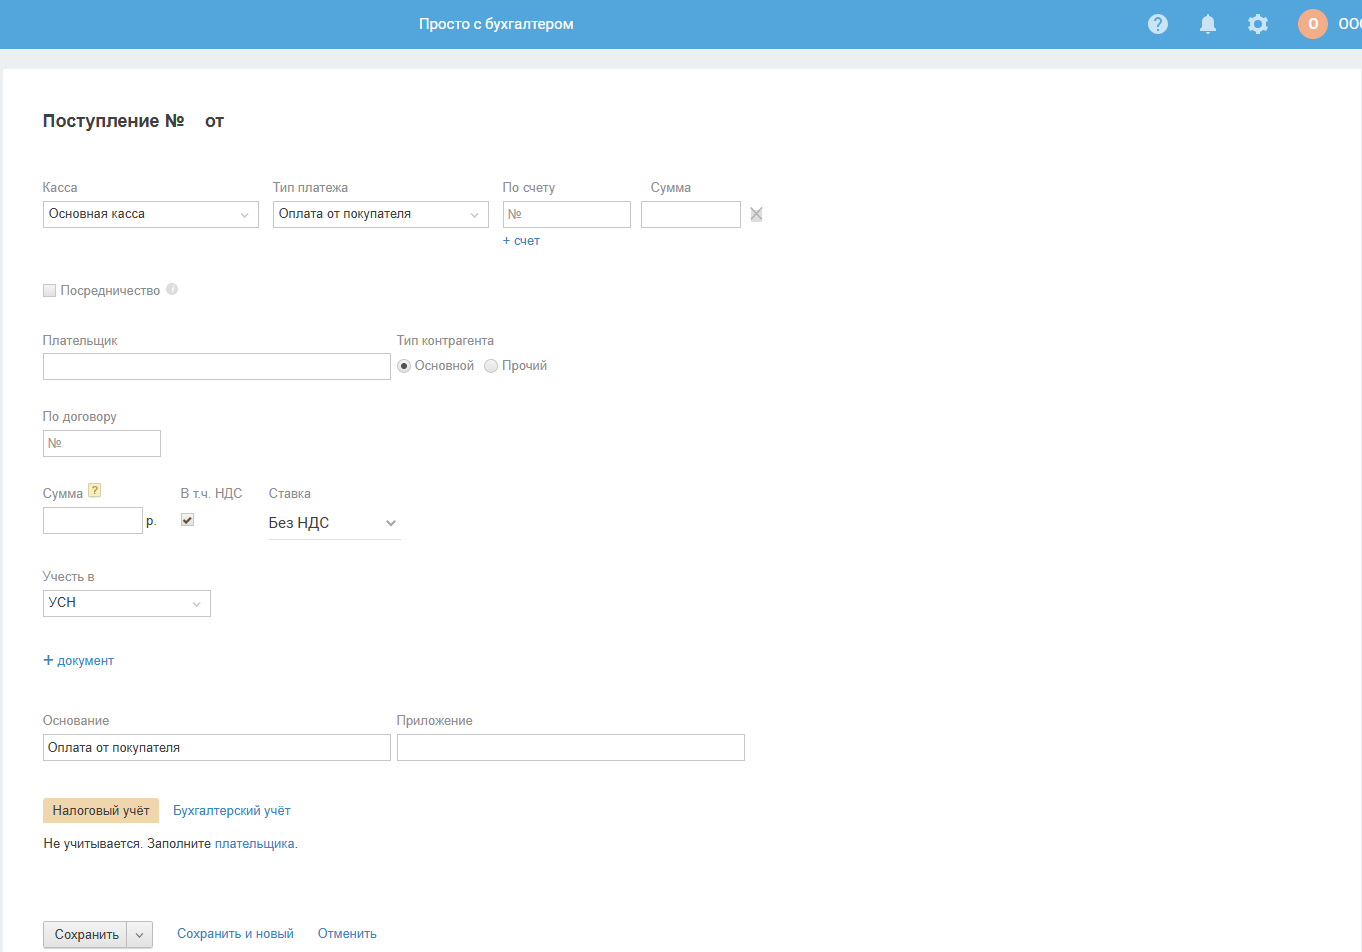Image resolution: width=1362 pixels, height=952 pixels.
Task: Expand the Ставка НДС dropdown
Action: [x=334, y=523]
